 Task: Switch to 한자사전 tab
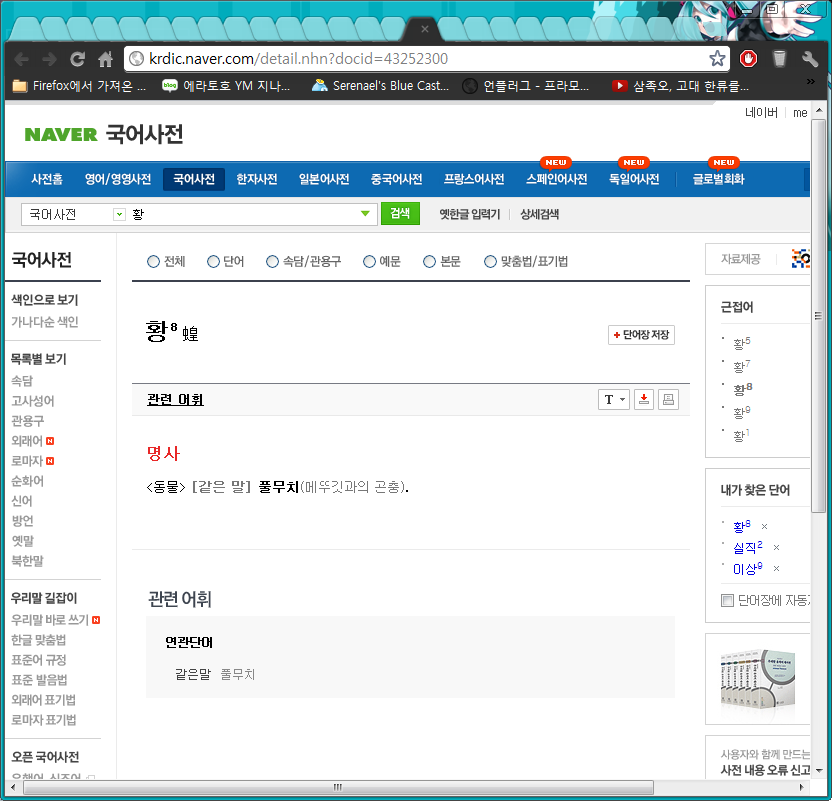click(257, 179)
